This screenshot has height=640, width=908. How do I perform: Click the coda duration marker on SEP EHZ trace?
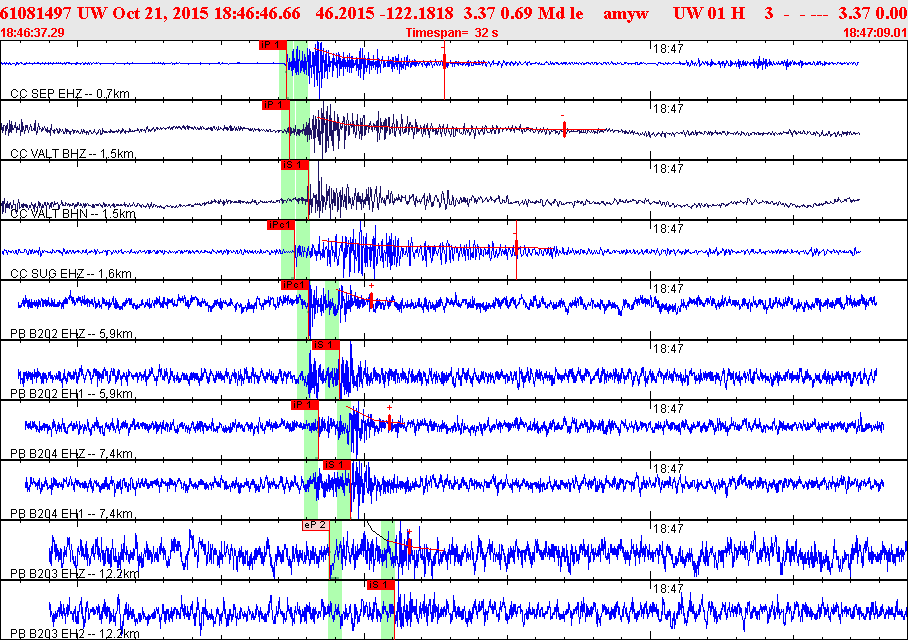pos(444,60)
